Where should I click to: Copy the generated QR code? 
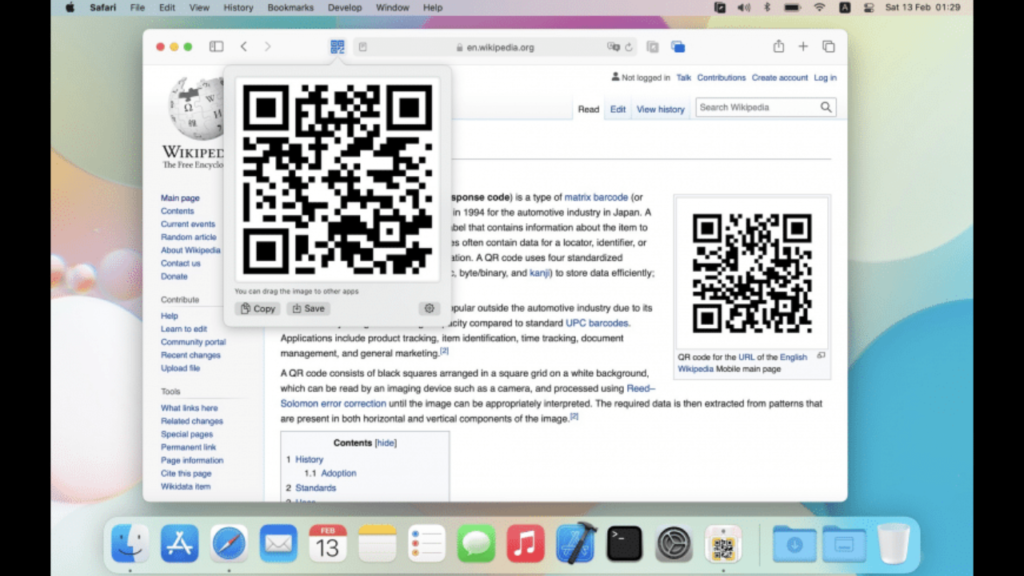pos(258,309)
